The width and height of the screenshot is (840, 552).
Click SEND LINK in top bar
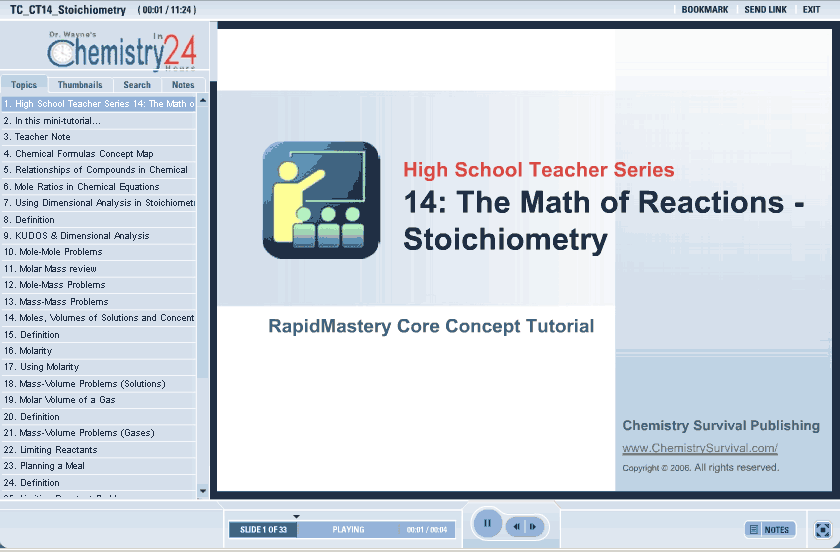(765, 9)
